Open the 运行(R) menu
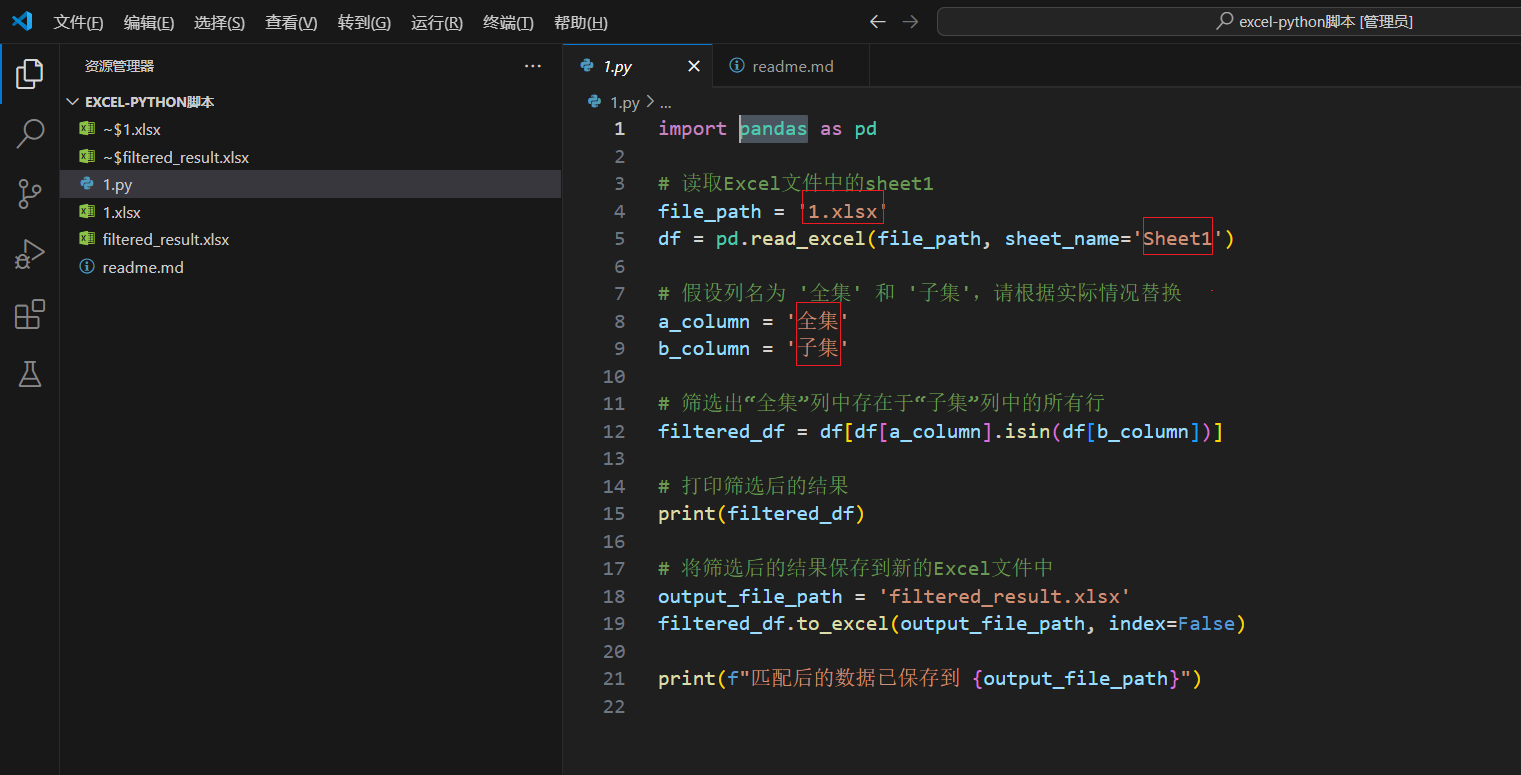Viewport: 1521px width, 775px height. (437, 22)
